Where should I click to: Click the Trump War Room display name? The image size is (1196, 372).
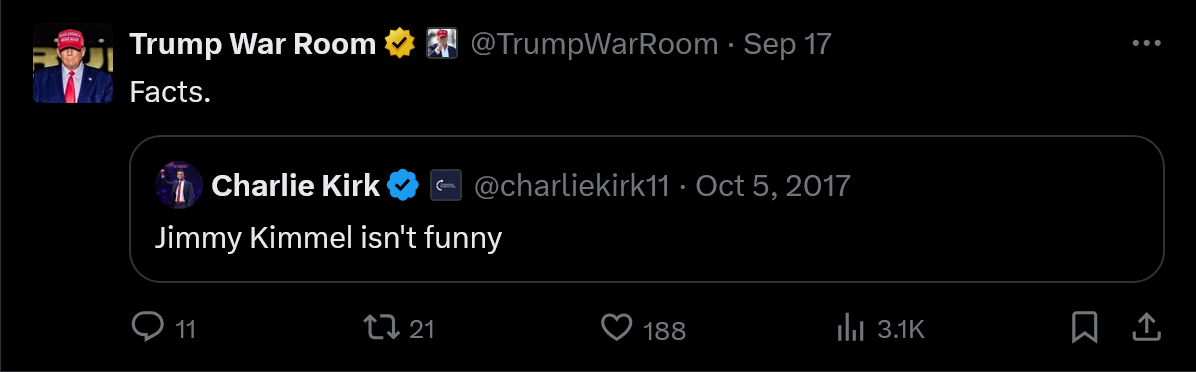tap(252, 45)
